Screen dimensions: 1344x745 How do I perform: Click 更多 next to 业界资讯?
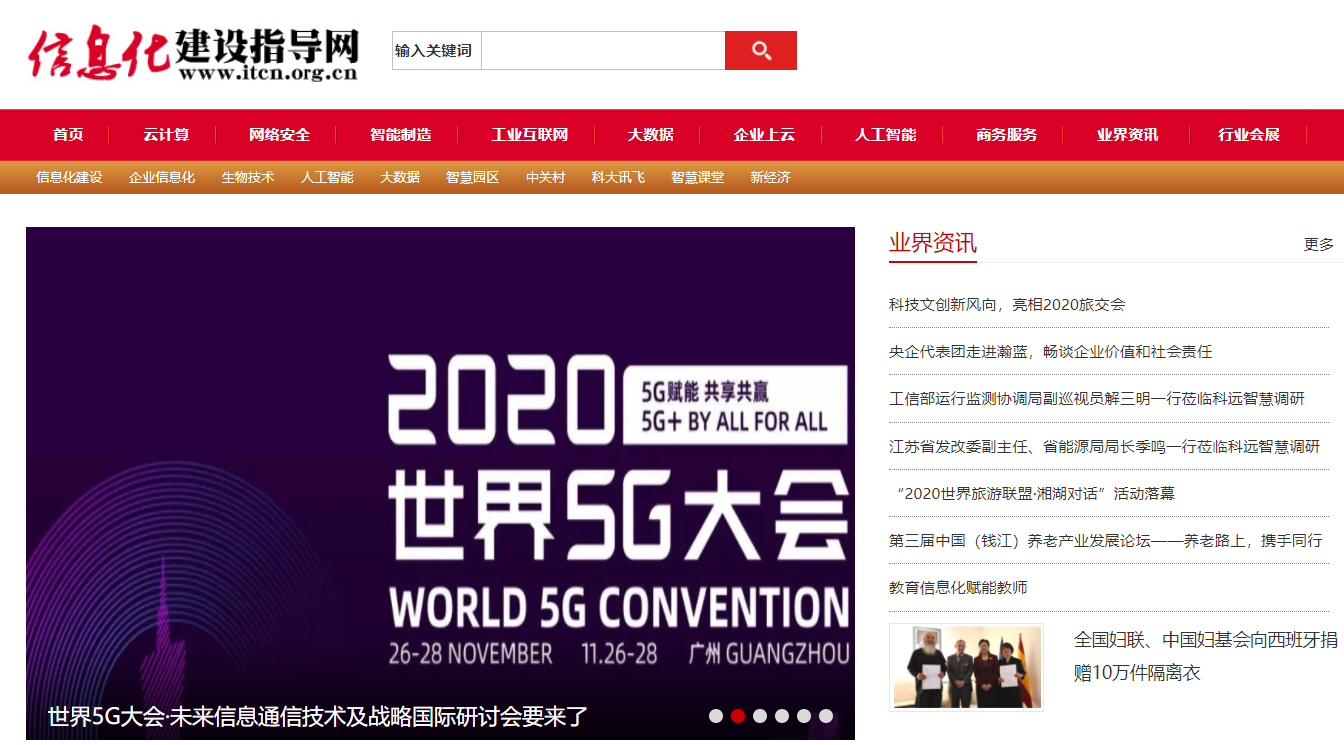[1318, 245]
